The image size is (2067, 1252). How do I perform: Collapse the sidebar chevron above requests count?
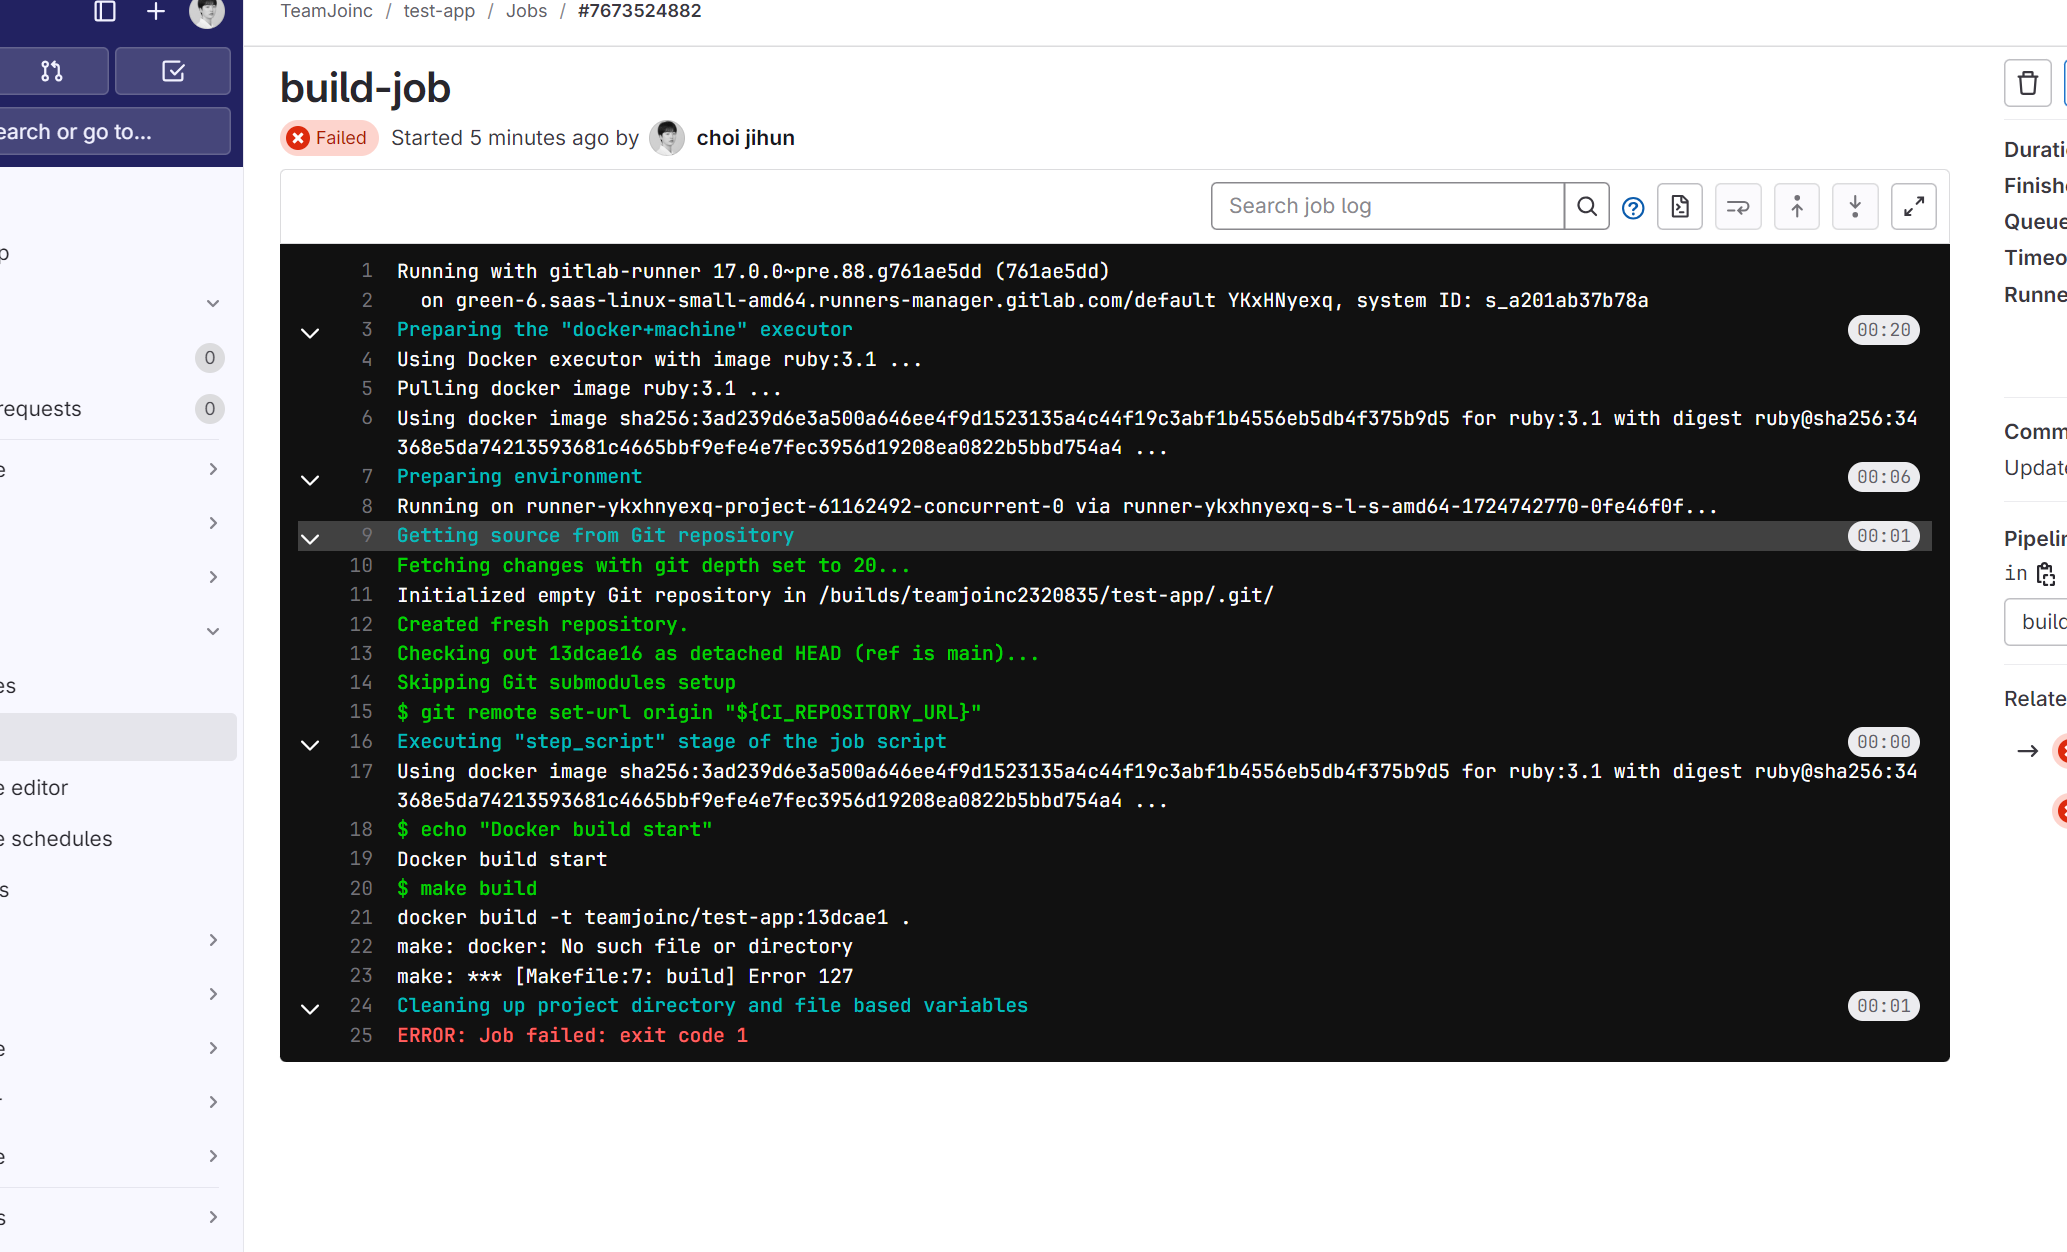(213, 303)
